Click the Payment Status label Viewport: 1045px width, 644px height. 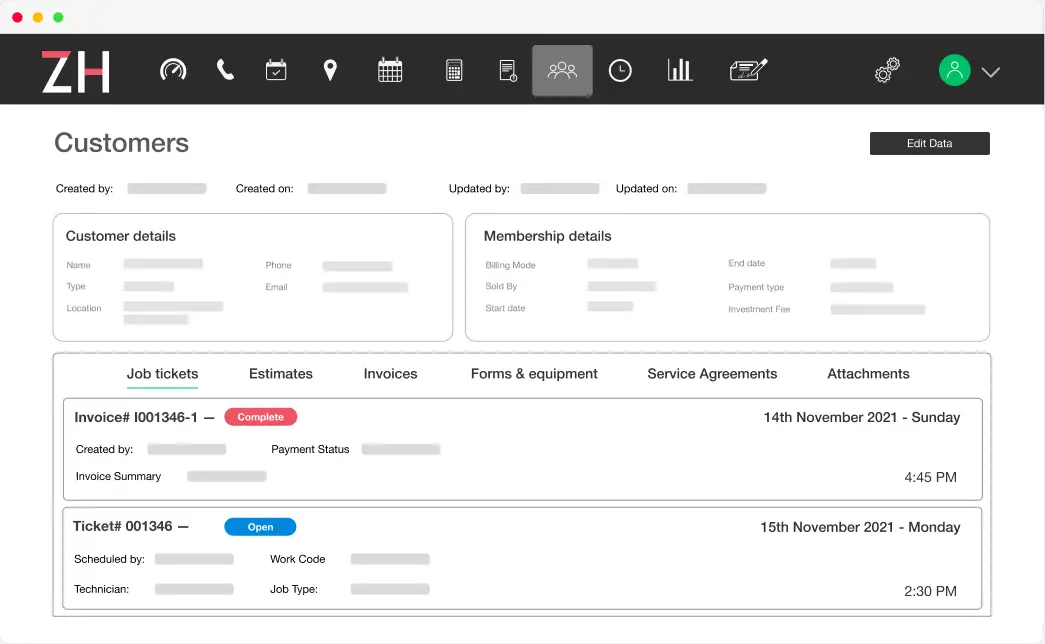[x=310, y=449]
